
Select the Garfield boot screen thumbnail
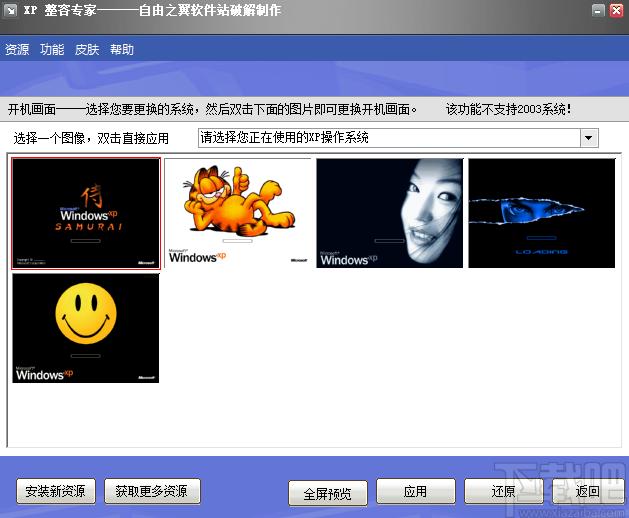(x=237, y=213)
